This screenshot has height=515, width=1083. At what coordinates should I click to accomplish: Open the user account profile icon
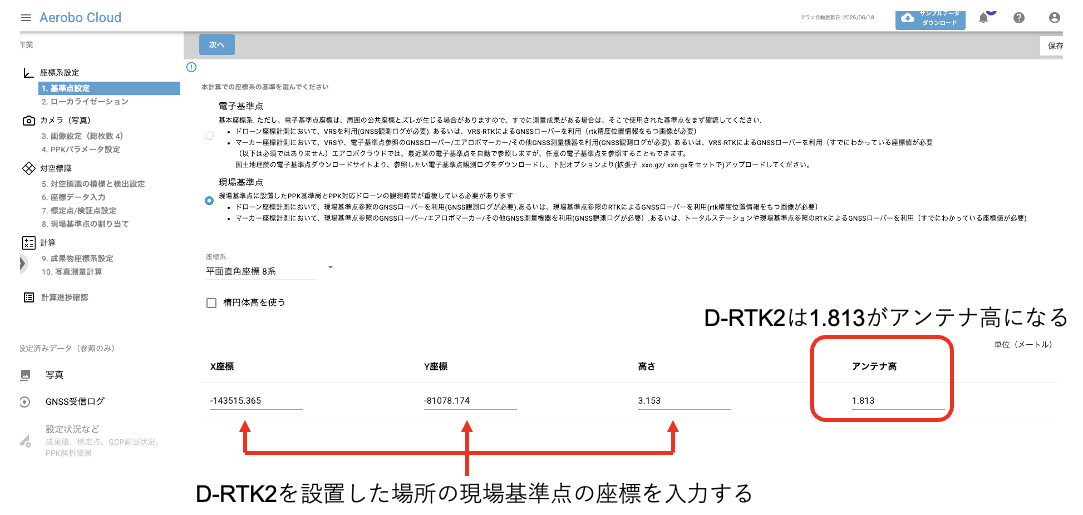[x=1054, y=18]
